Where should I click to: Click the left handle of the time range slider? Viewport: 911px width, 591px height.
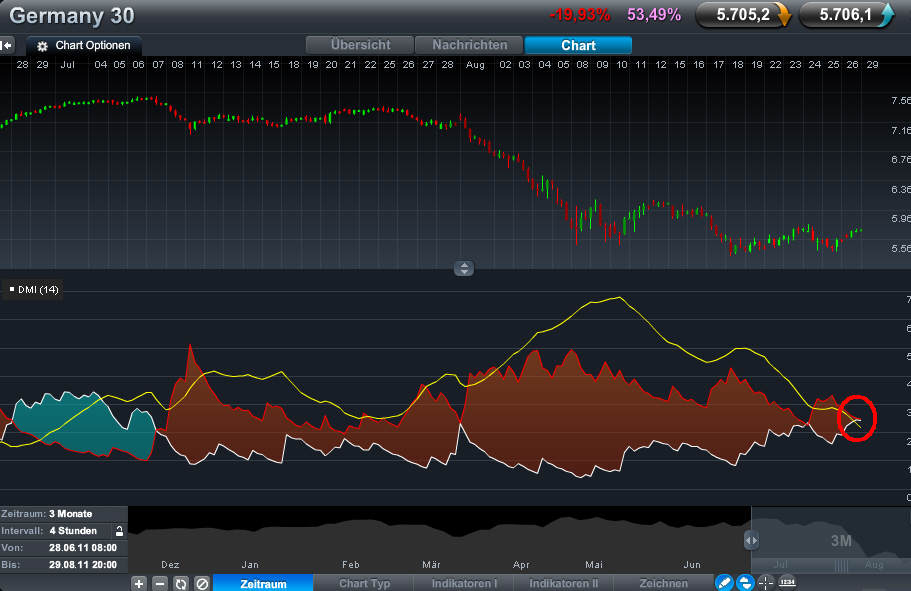click(751, 540)
